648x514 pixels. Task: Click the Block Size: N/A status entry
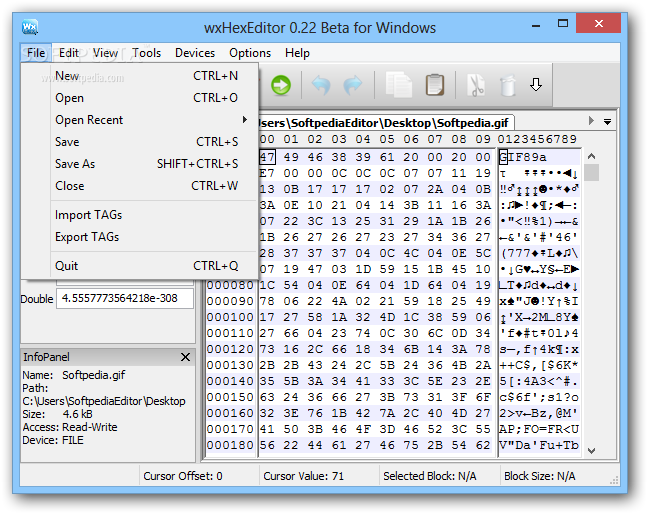539,476
